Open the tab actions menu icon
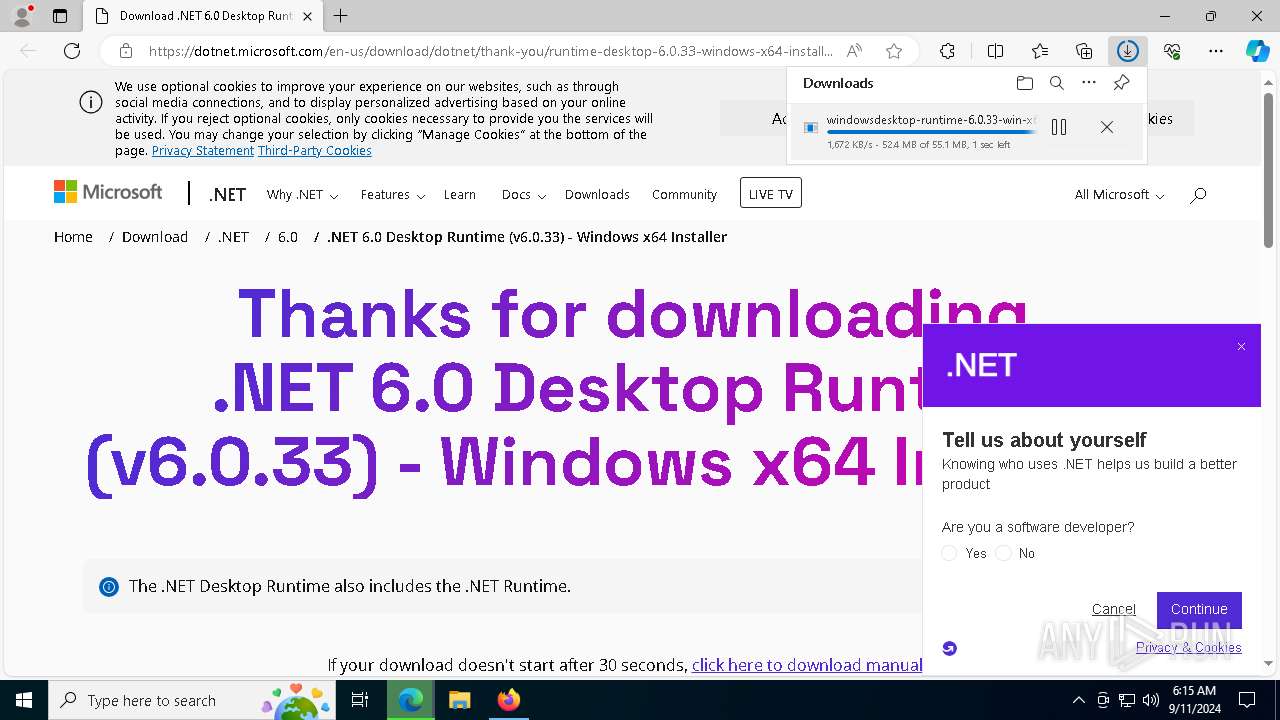The image size is (1280, 720). (60, 16)
